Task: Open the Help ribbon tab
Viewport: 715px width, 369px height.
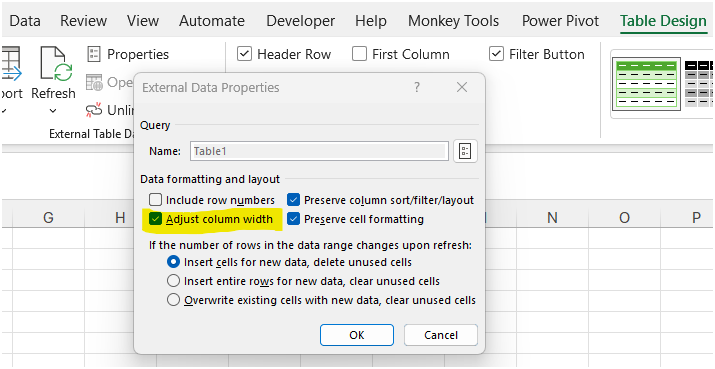Action: [x=371, y=21]
